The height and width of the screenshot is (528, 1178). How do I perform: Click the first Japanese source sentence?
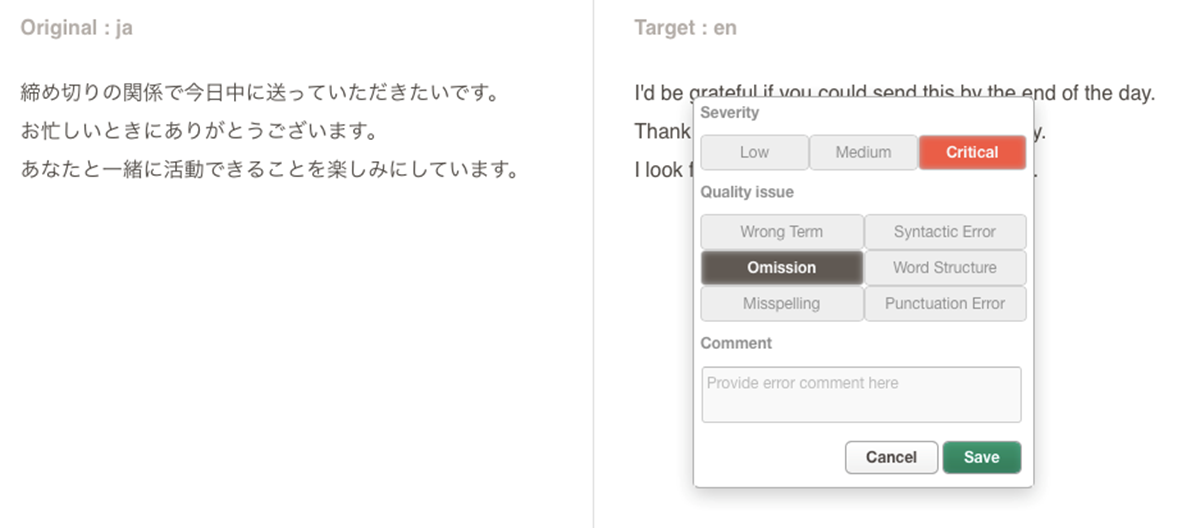pyautogui.click(x=261, y=94)
